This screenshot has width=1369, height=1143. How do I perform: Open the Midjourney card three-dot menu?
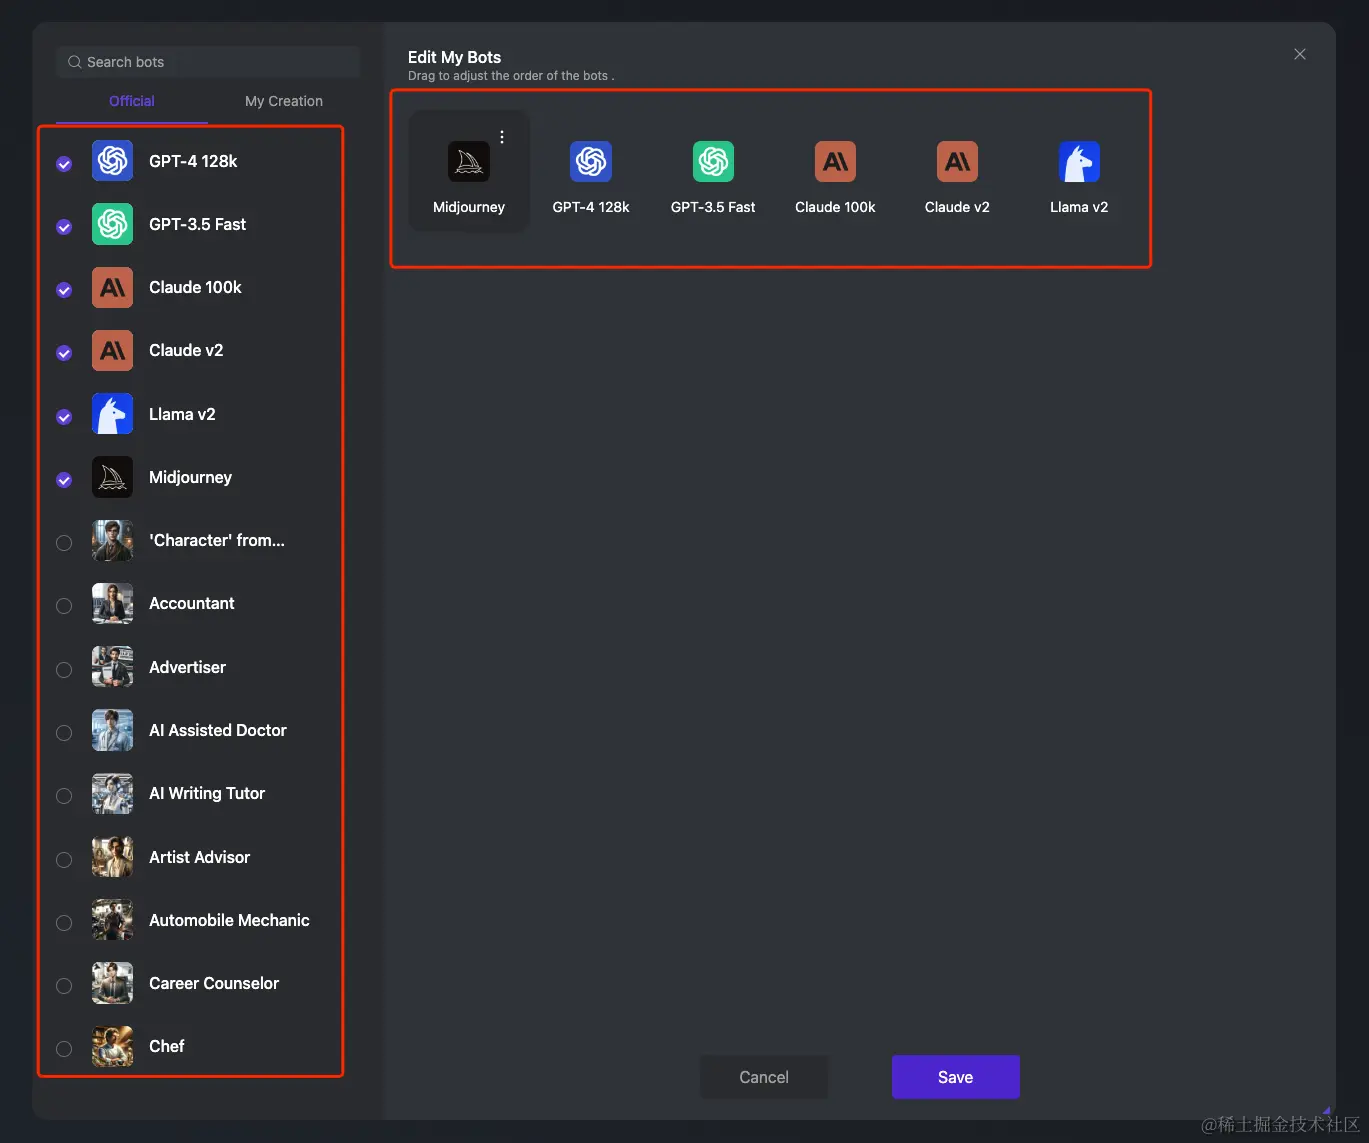[x=502, y=137]
